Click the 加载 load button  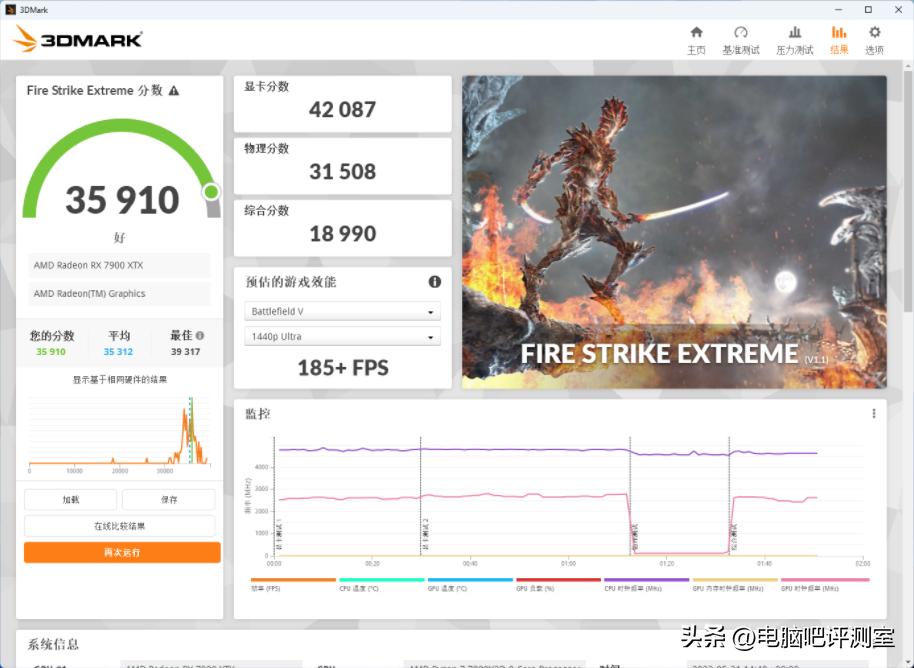(71, 500)
